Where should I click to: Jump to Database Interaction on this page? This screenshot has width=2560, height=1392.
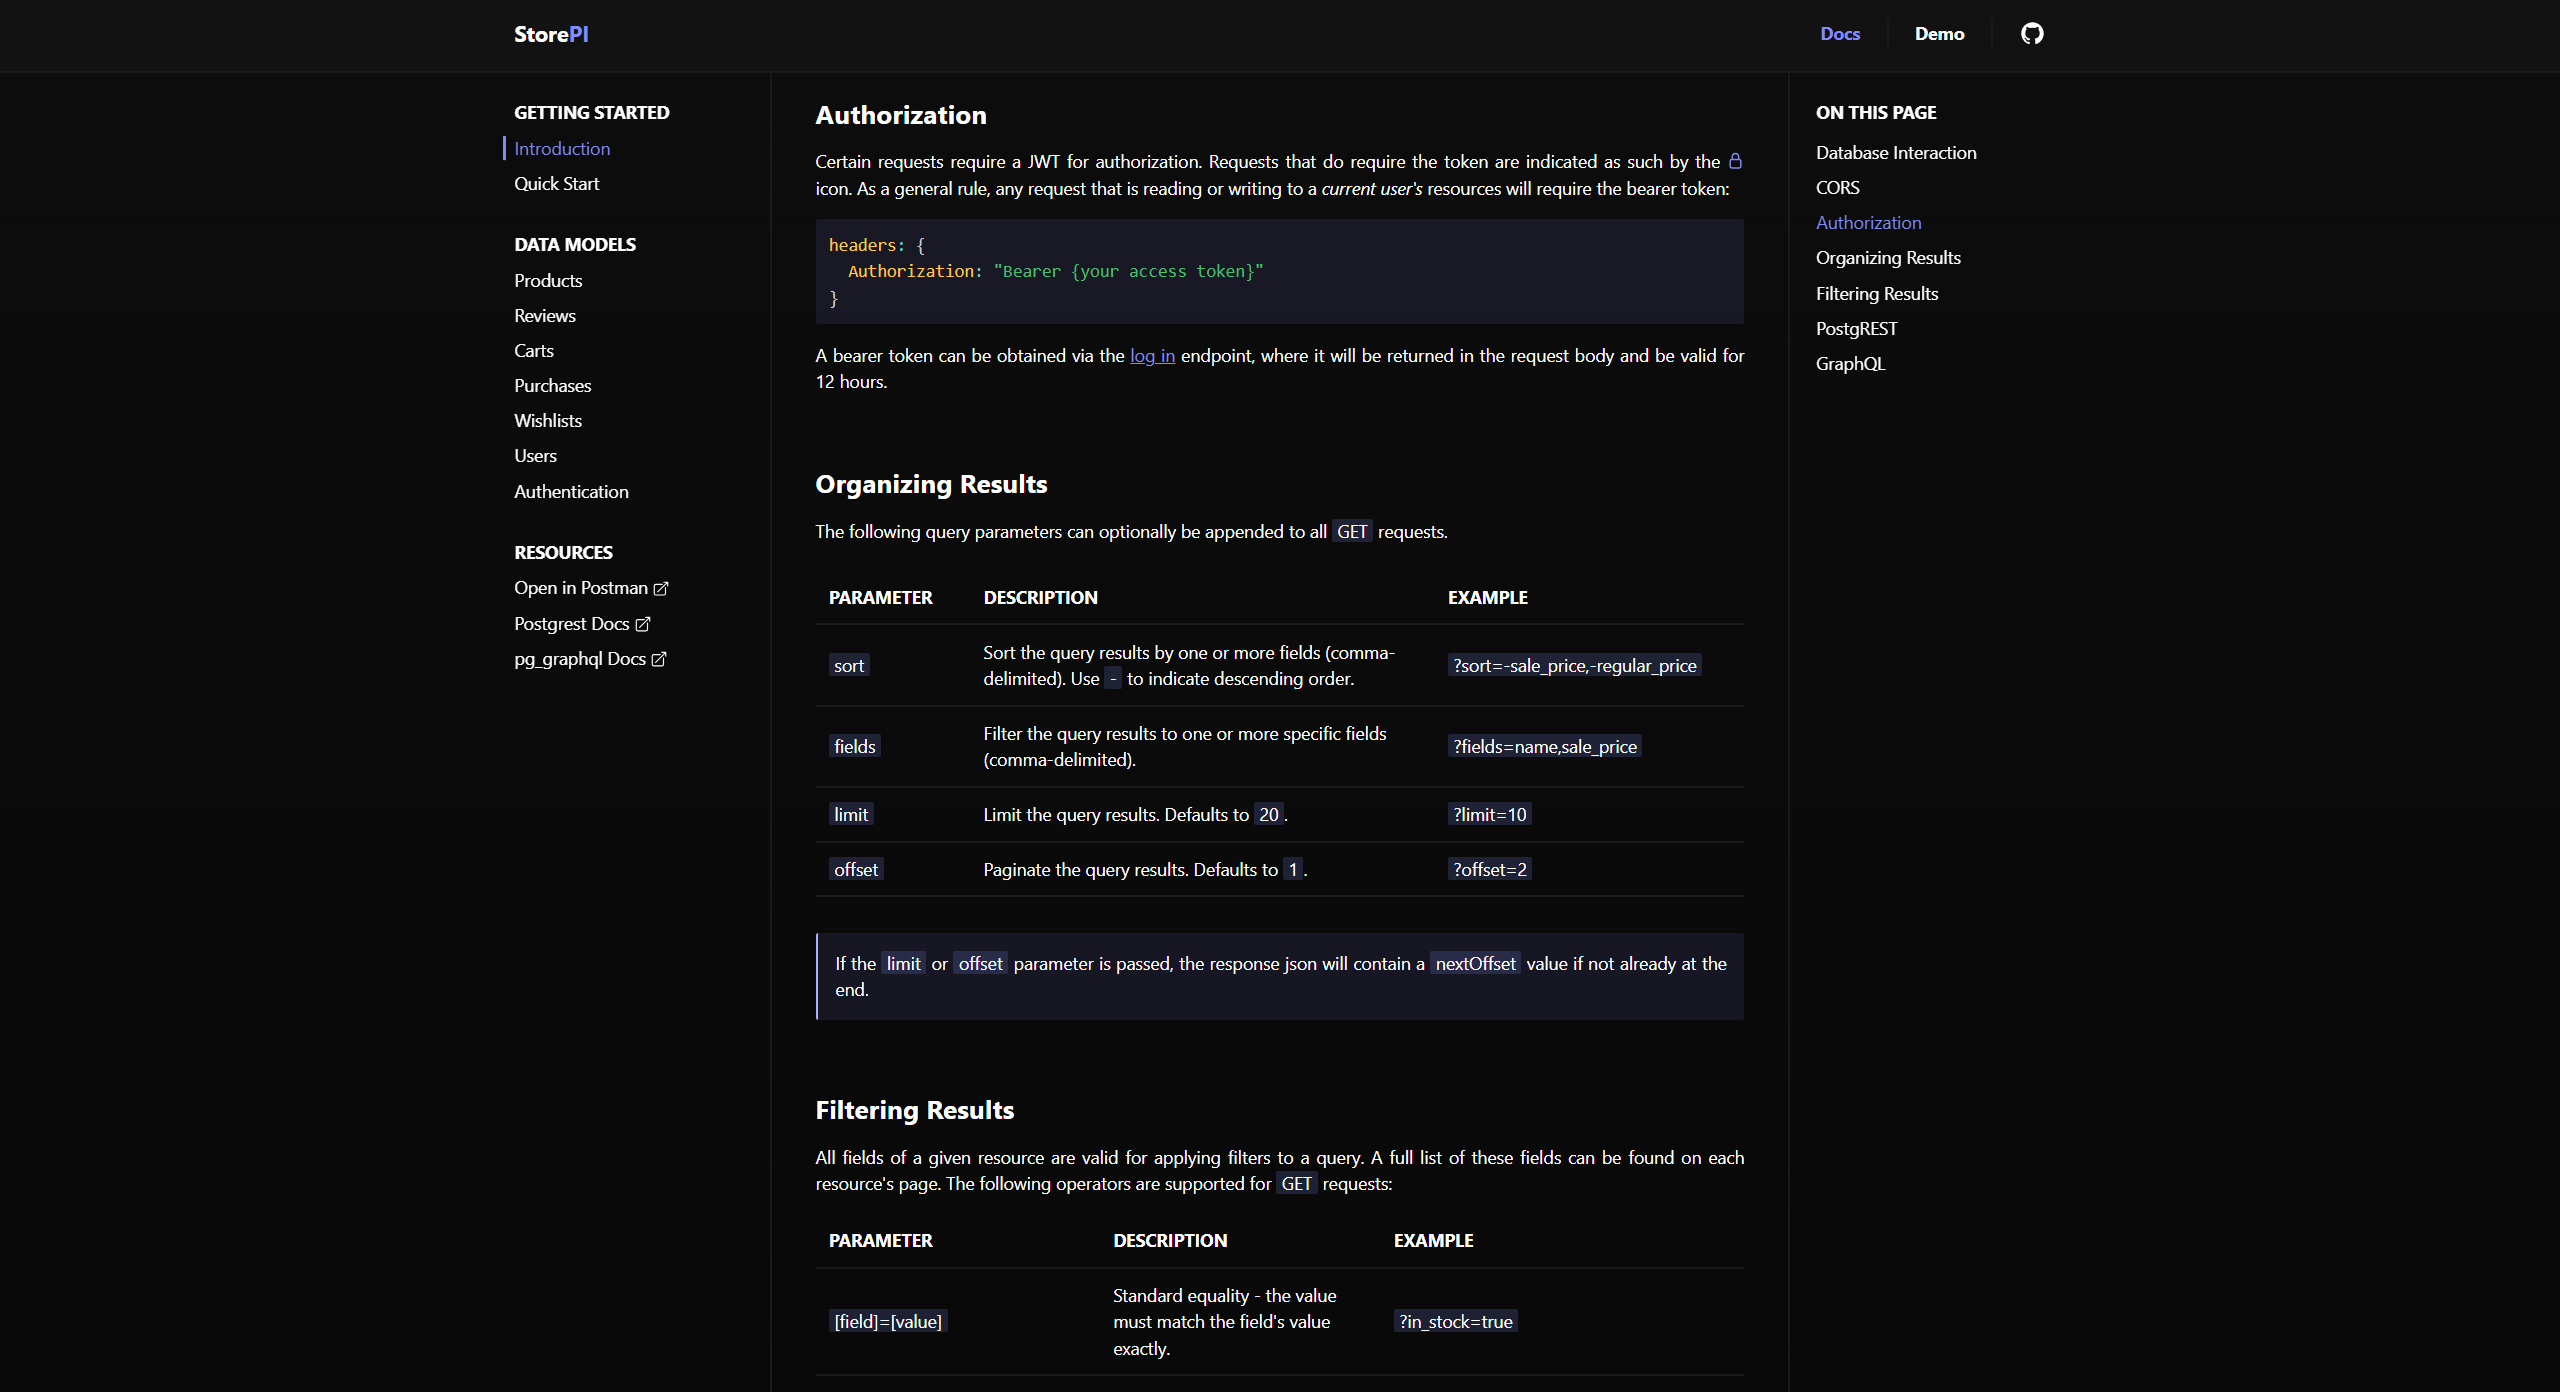[x=1895, y=152]
